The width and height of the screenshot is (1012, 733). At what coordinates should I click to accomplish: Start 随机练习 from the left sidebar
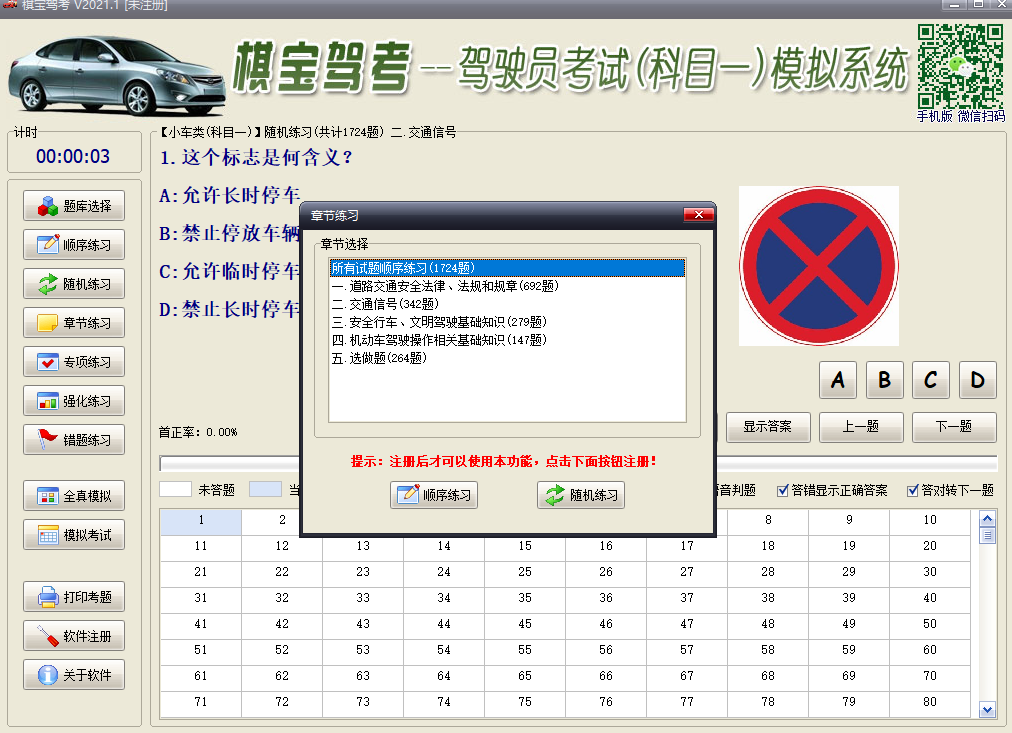[75, 284]
